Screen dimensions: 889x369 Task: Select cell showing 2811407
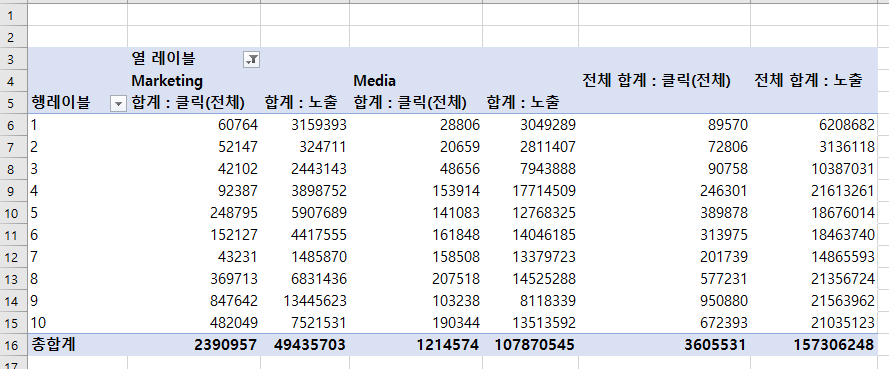[x=531, y=147]
